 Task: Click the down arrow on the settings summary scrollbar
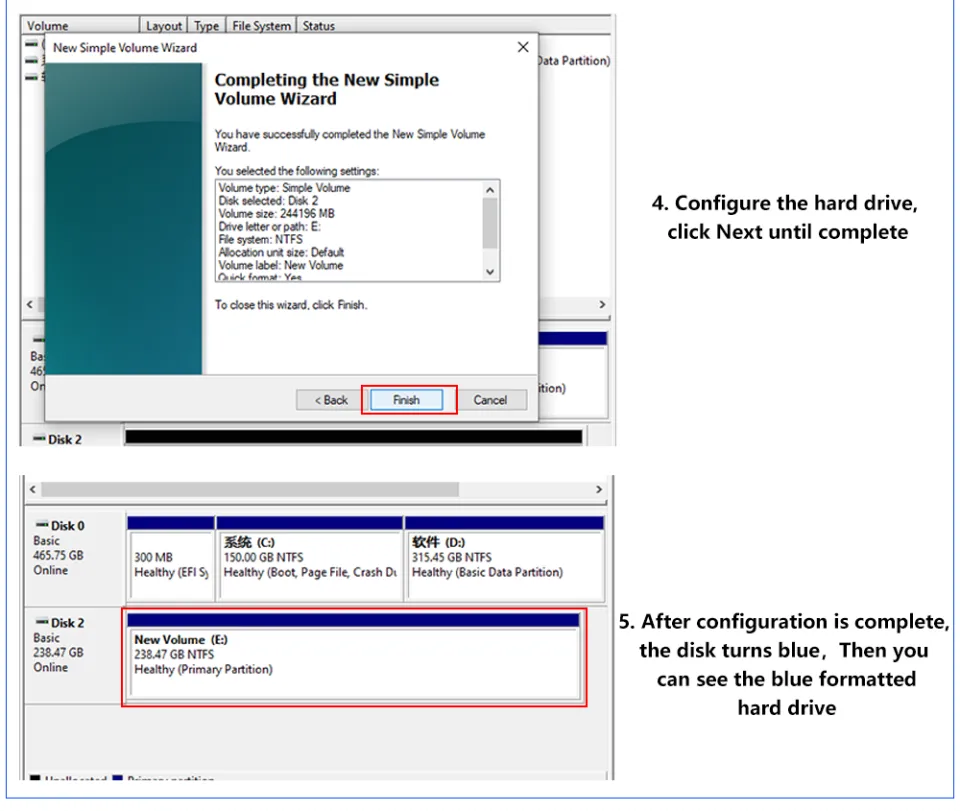490,271
